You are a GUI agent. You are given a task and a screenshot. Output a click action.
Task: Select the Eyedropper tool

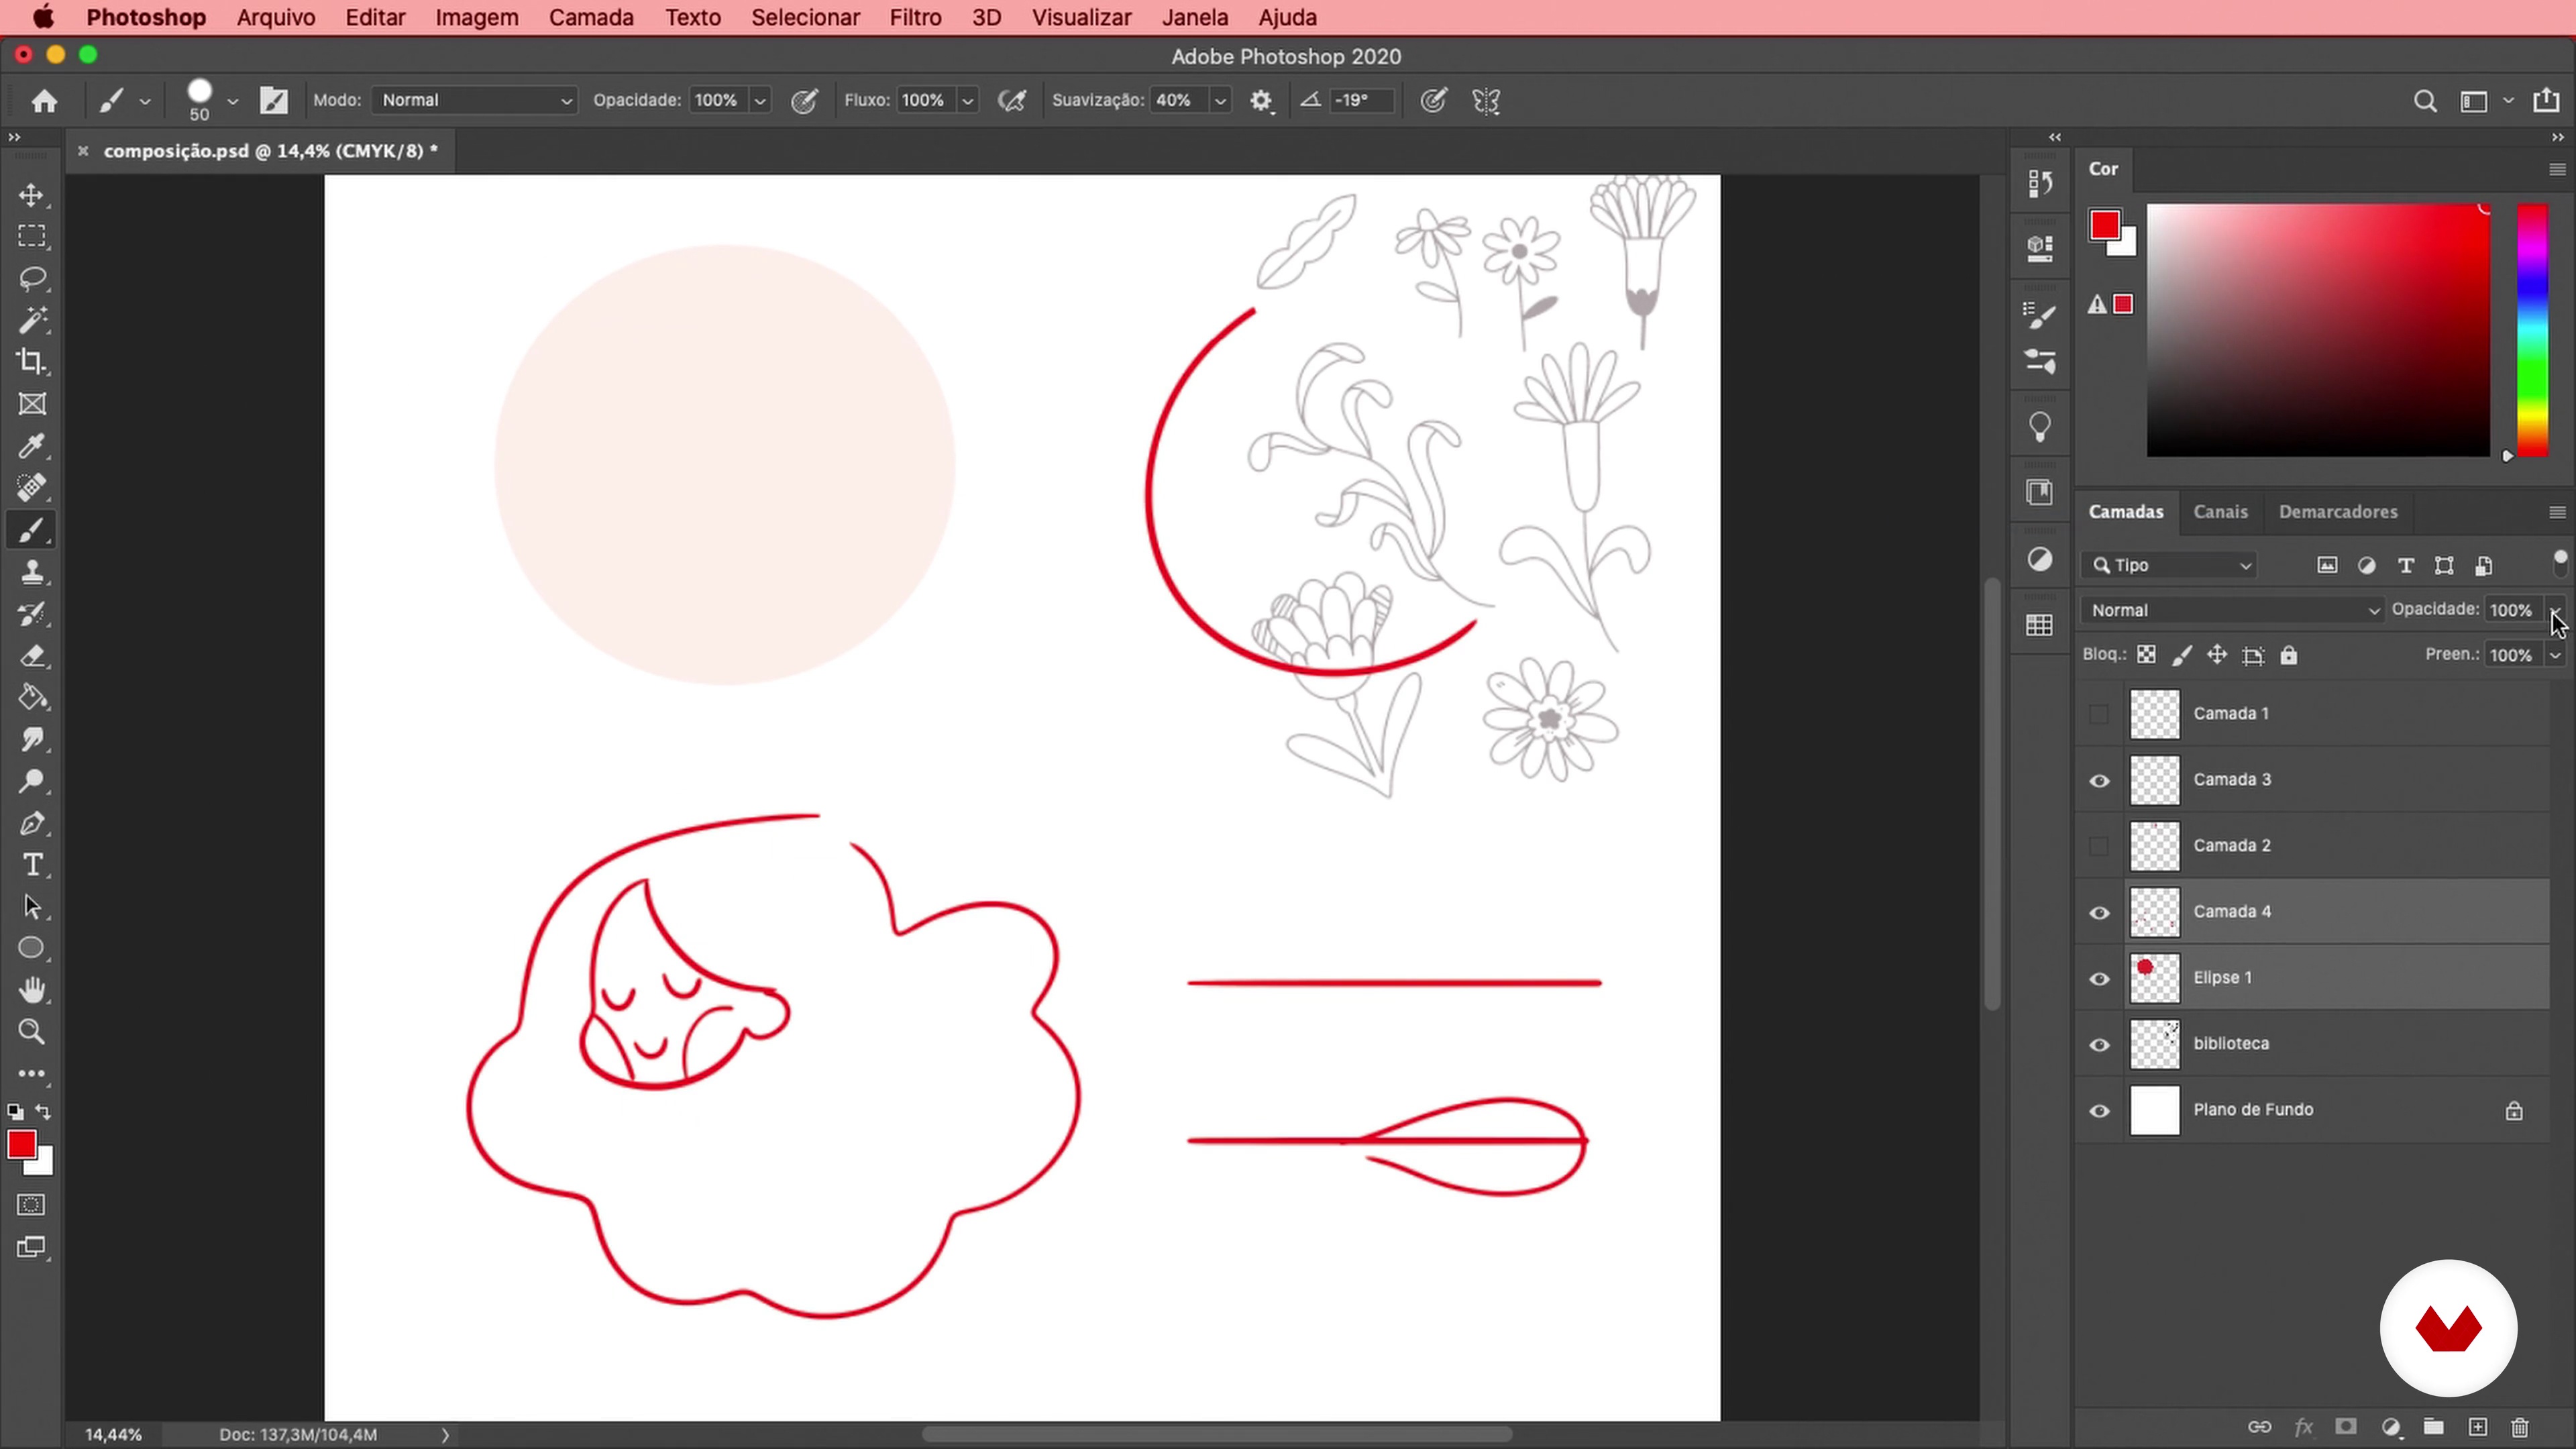(32, 446)
